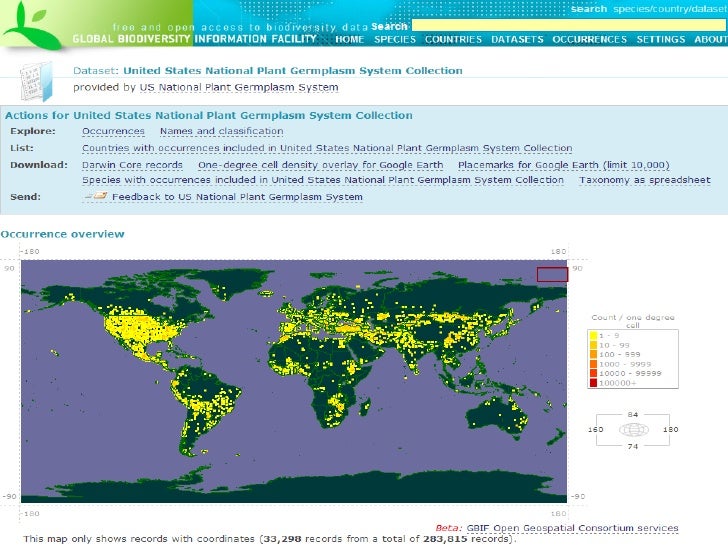Download Darwin Core records
The width and height of the screenshot is (728, 546).
(132, 165)
